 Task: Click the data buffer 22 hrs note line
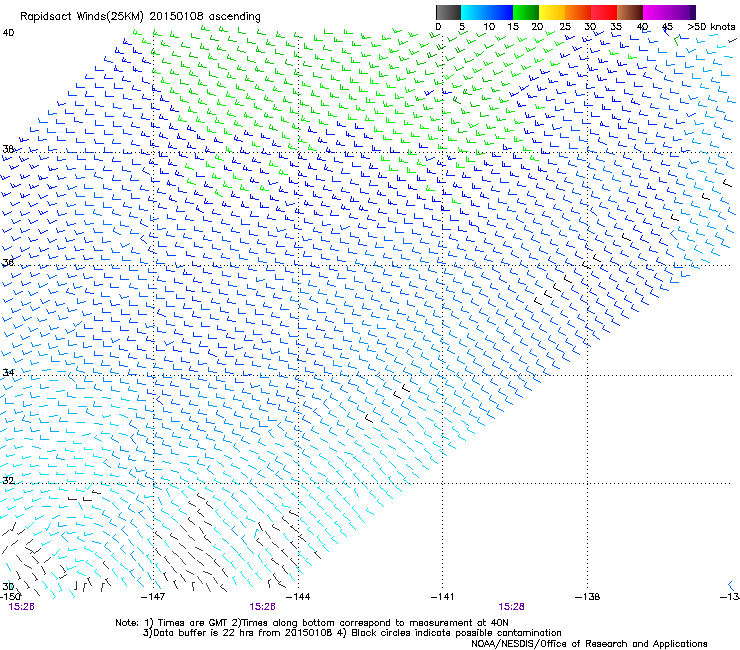pyautogui.click(x=352, y=633)
